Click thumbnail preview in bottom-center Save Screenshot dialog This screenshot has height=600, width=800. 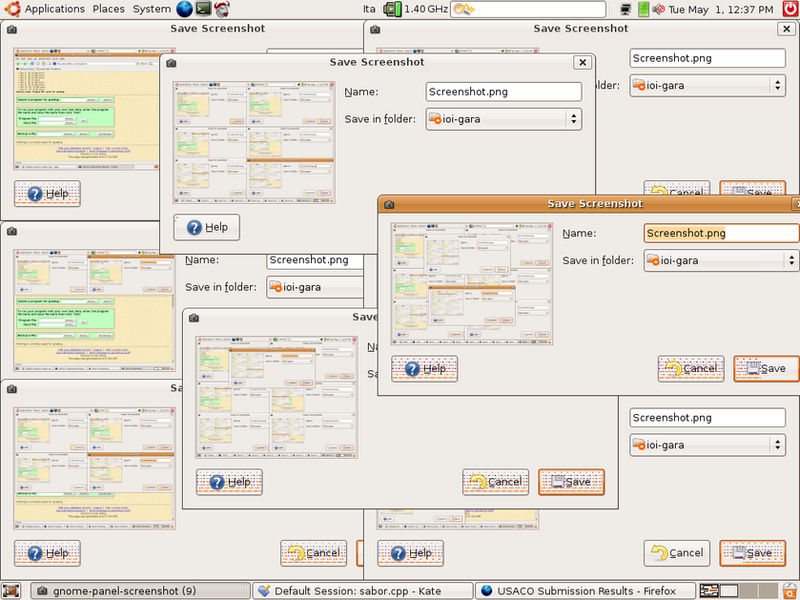pyautogui.click(x=277, y=397)
